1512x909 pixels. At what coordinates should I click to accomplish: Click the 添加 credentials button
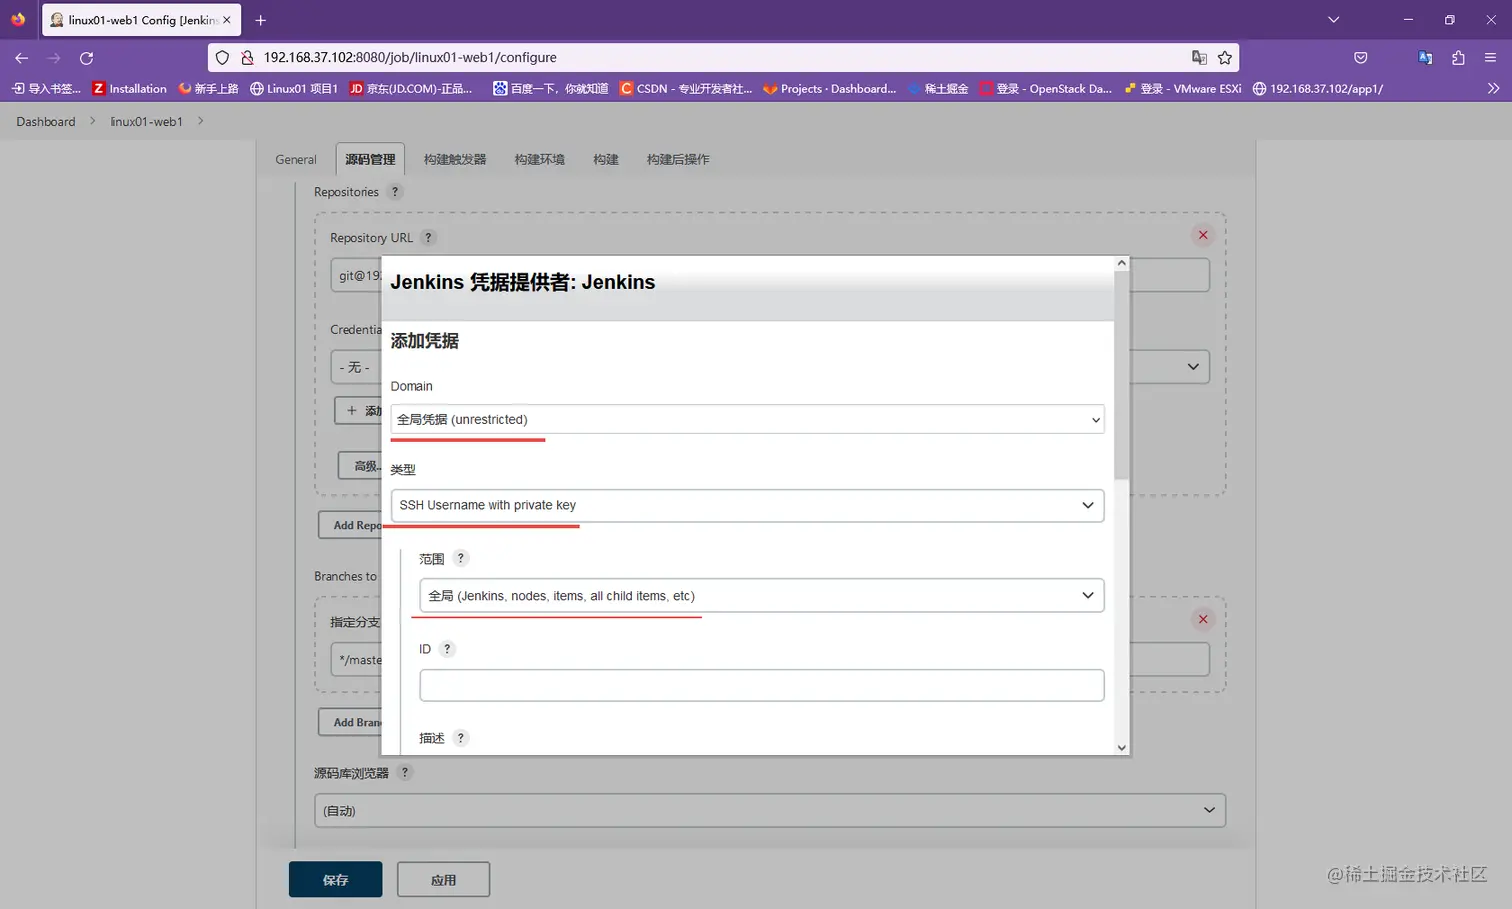[359, 410]
